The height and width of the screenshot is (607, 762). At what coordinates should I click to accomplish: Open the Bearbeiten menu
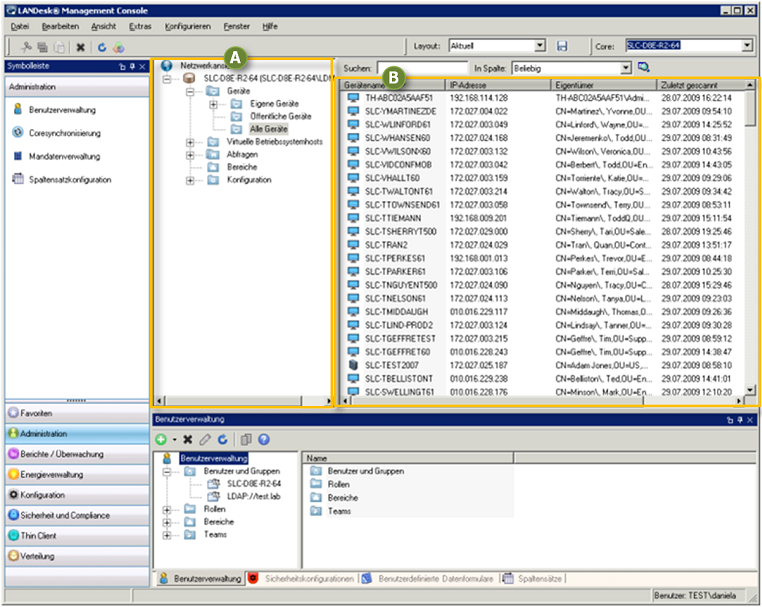pos(60,26)
